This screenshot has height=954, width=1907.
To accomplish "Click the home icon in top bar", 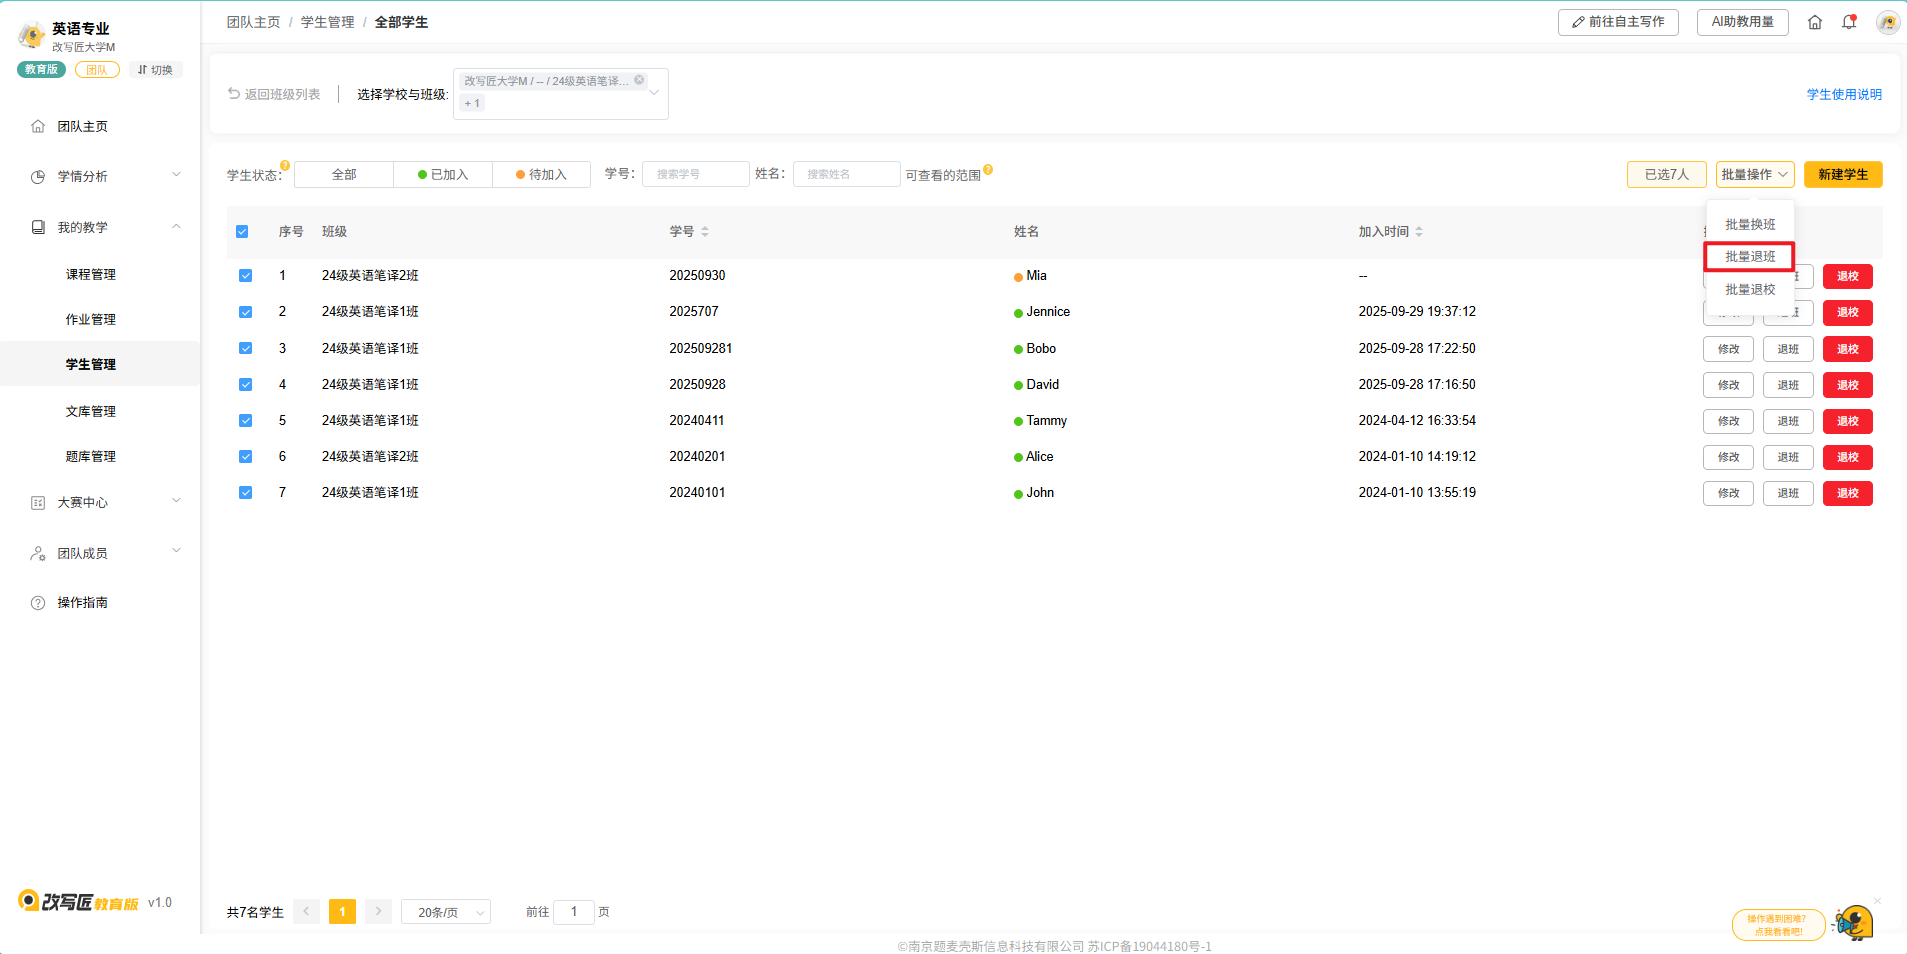I will (1814, 22).
